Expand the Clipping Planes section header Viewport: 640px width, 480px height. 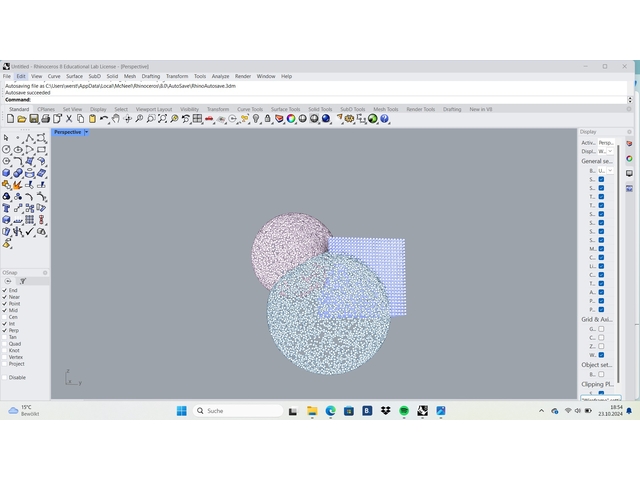597,384
